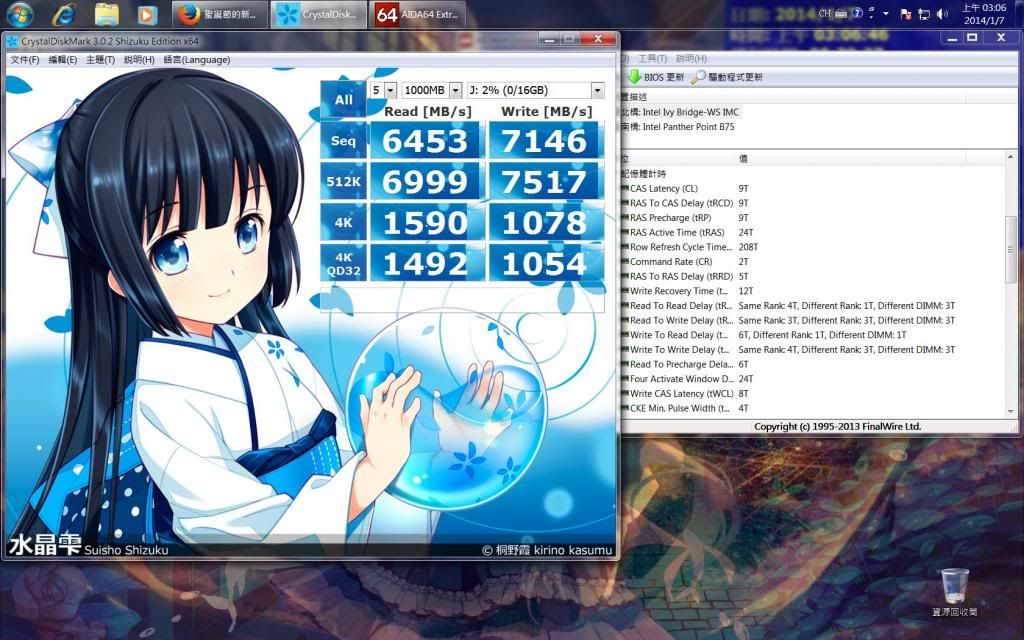Open 編輯(E) menu in CrystalDiskMark
The image size is (1024, 640).
pyautogui.click(x=63, y=59)
